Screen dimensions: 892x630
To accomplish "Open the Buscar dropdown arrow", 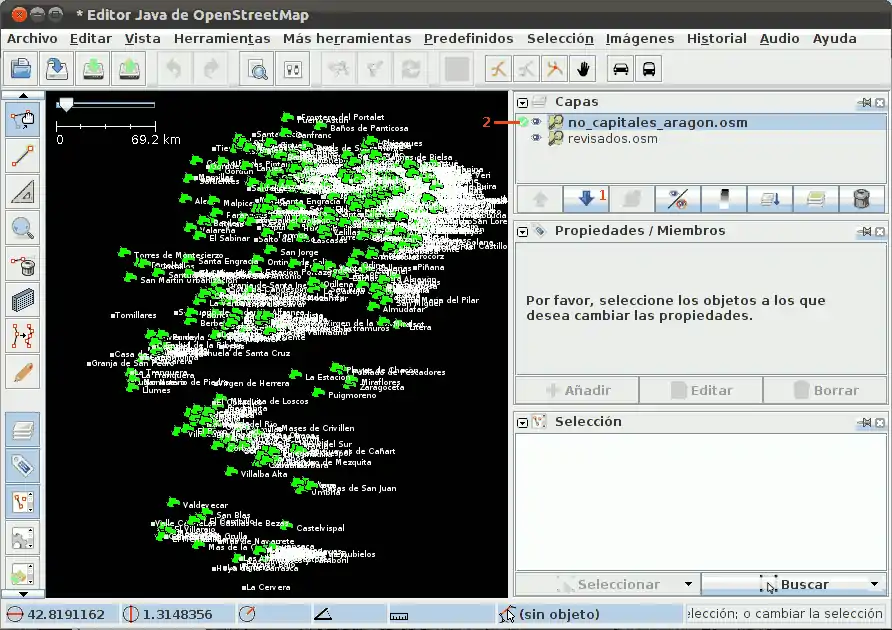I will point(873,584).
